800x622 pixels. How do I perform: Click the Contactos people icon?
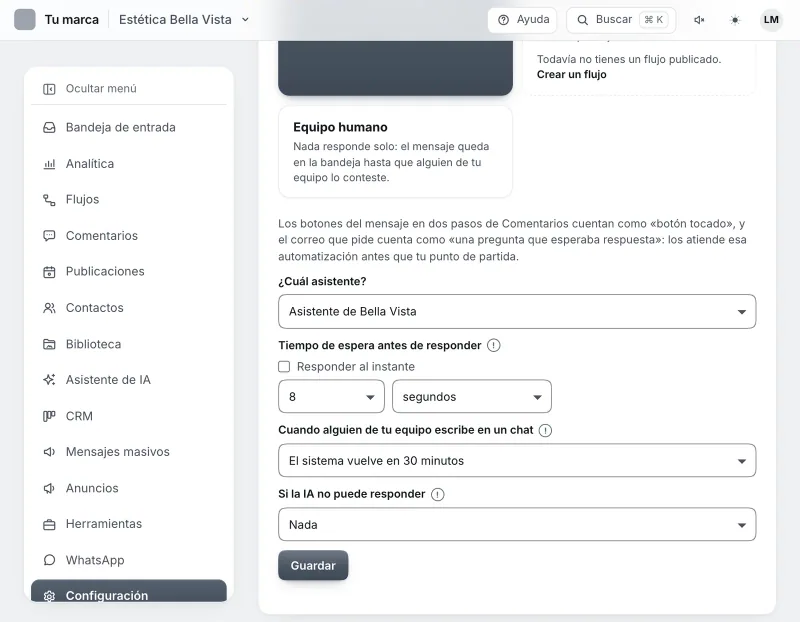click(49, 308)
